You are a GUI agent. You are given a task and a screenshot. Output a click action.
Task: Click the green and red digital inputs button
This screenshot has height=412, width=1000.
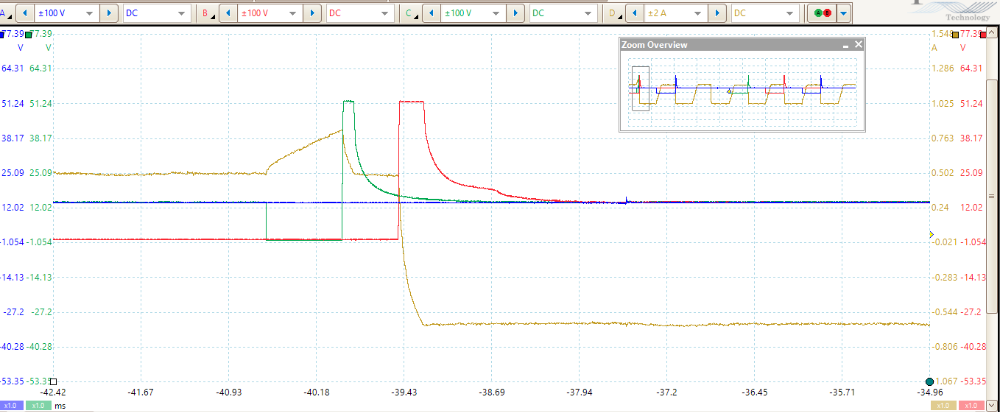(x=821, y=14)
